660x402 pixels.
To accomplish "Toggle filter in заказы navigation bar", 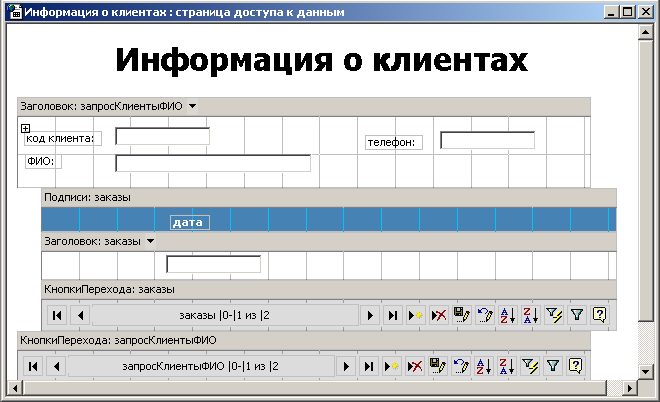I will [x=577, y=315].
